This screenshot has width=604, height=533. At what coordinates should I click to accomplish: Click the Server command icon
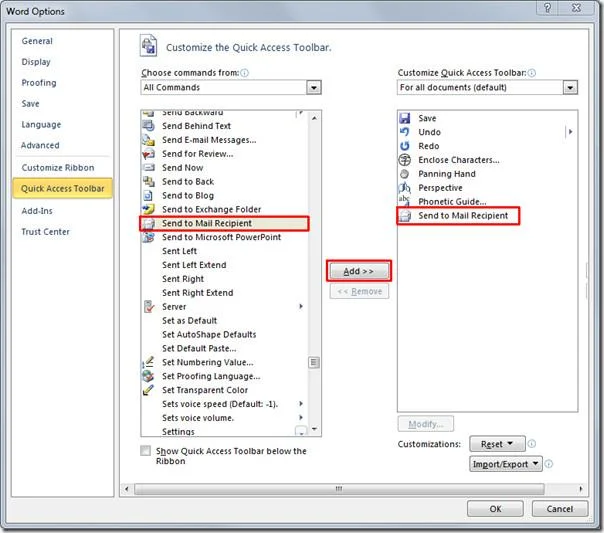coord(148,307)
